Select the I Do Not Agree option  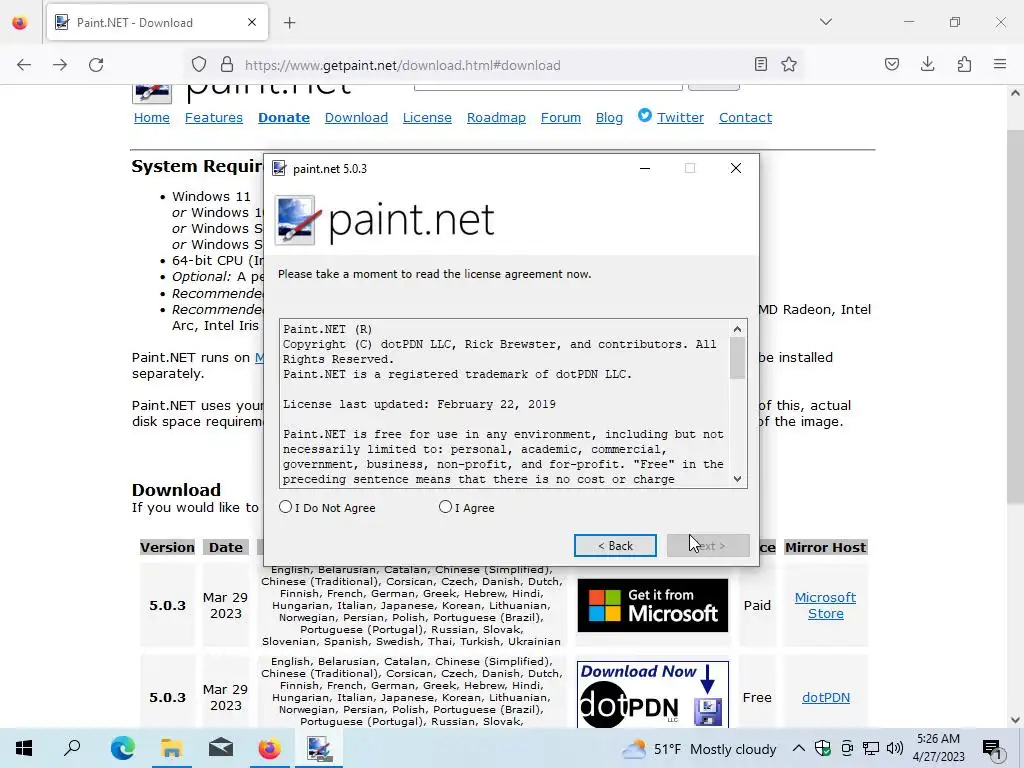tap(285, 507)
